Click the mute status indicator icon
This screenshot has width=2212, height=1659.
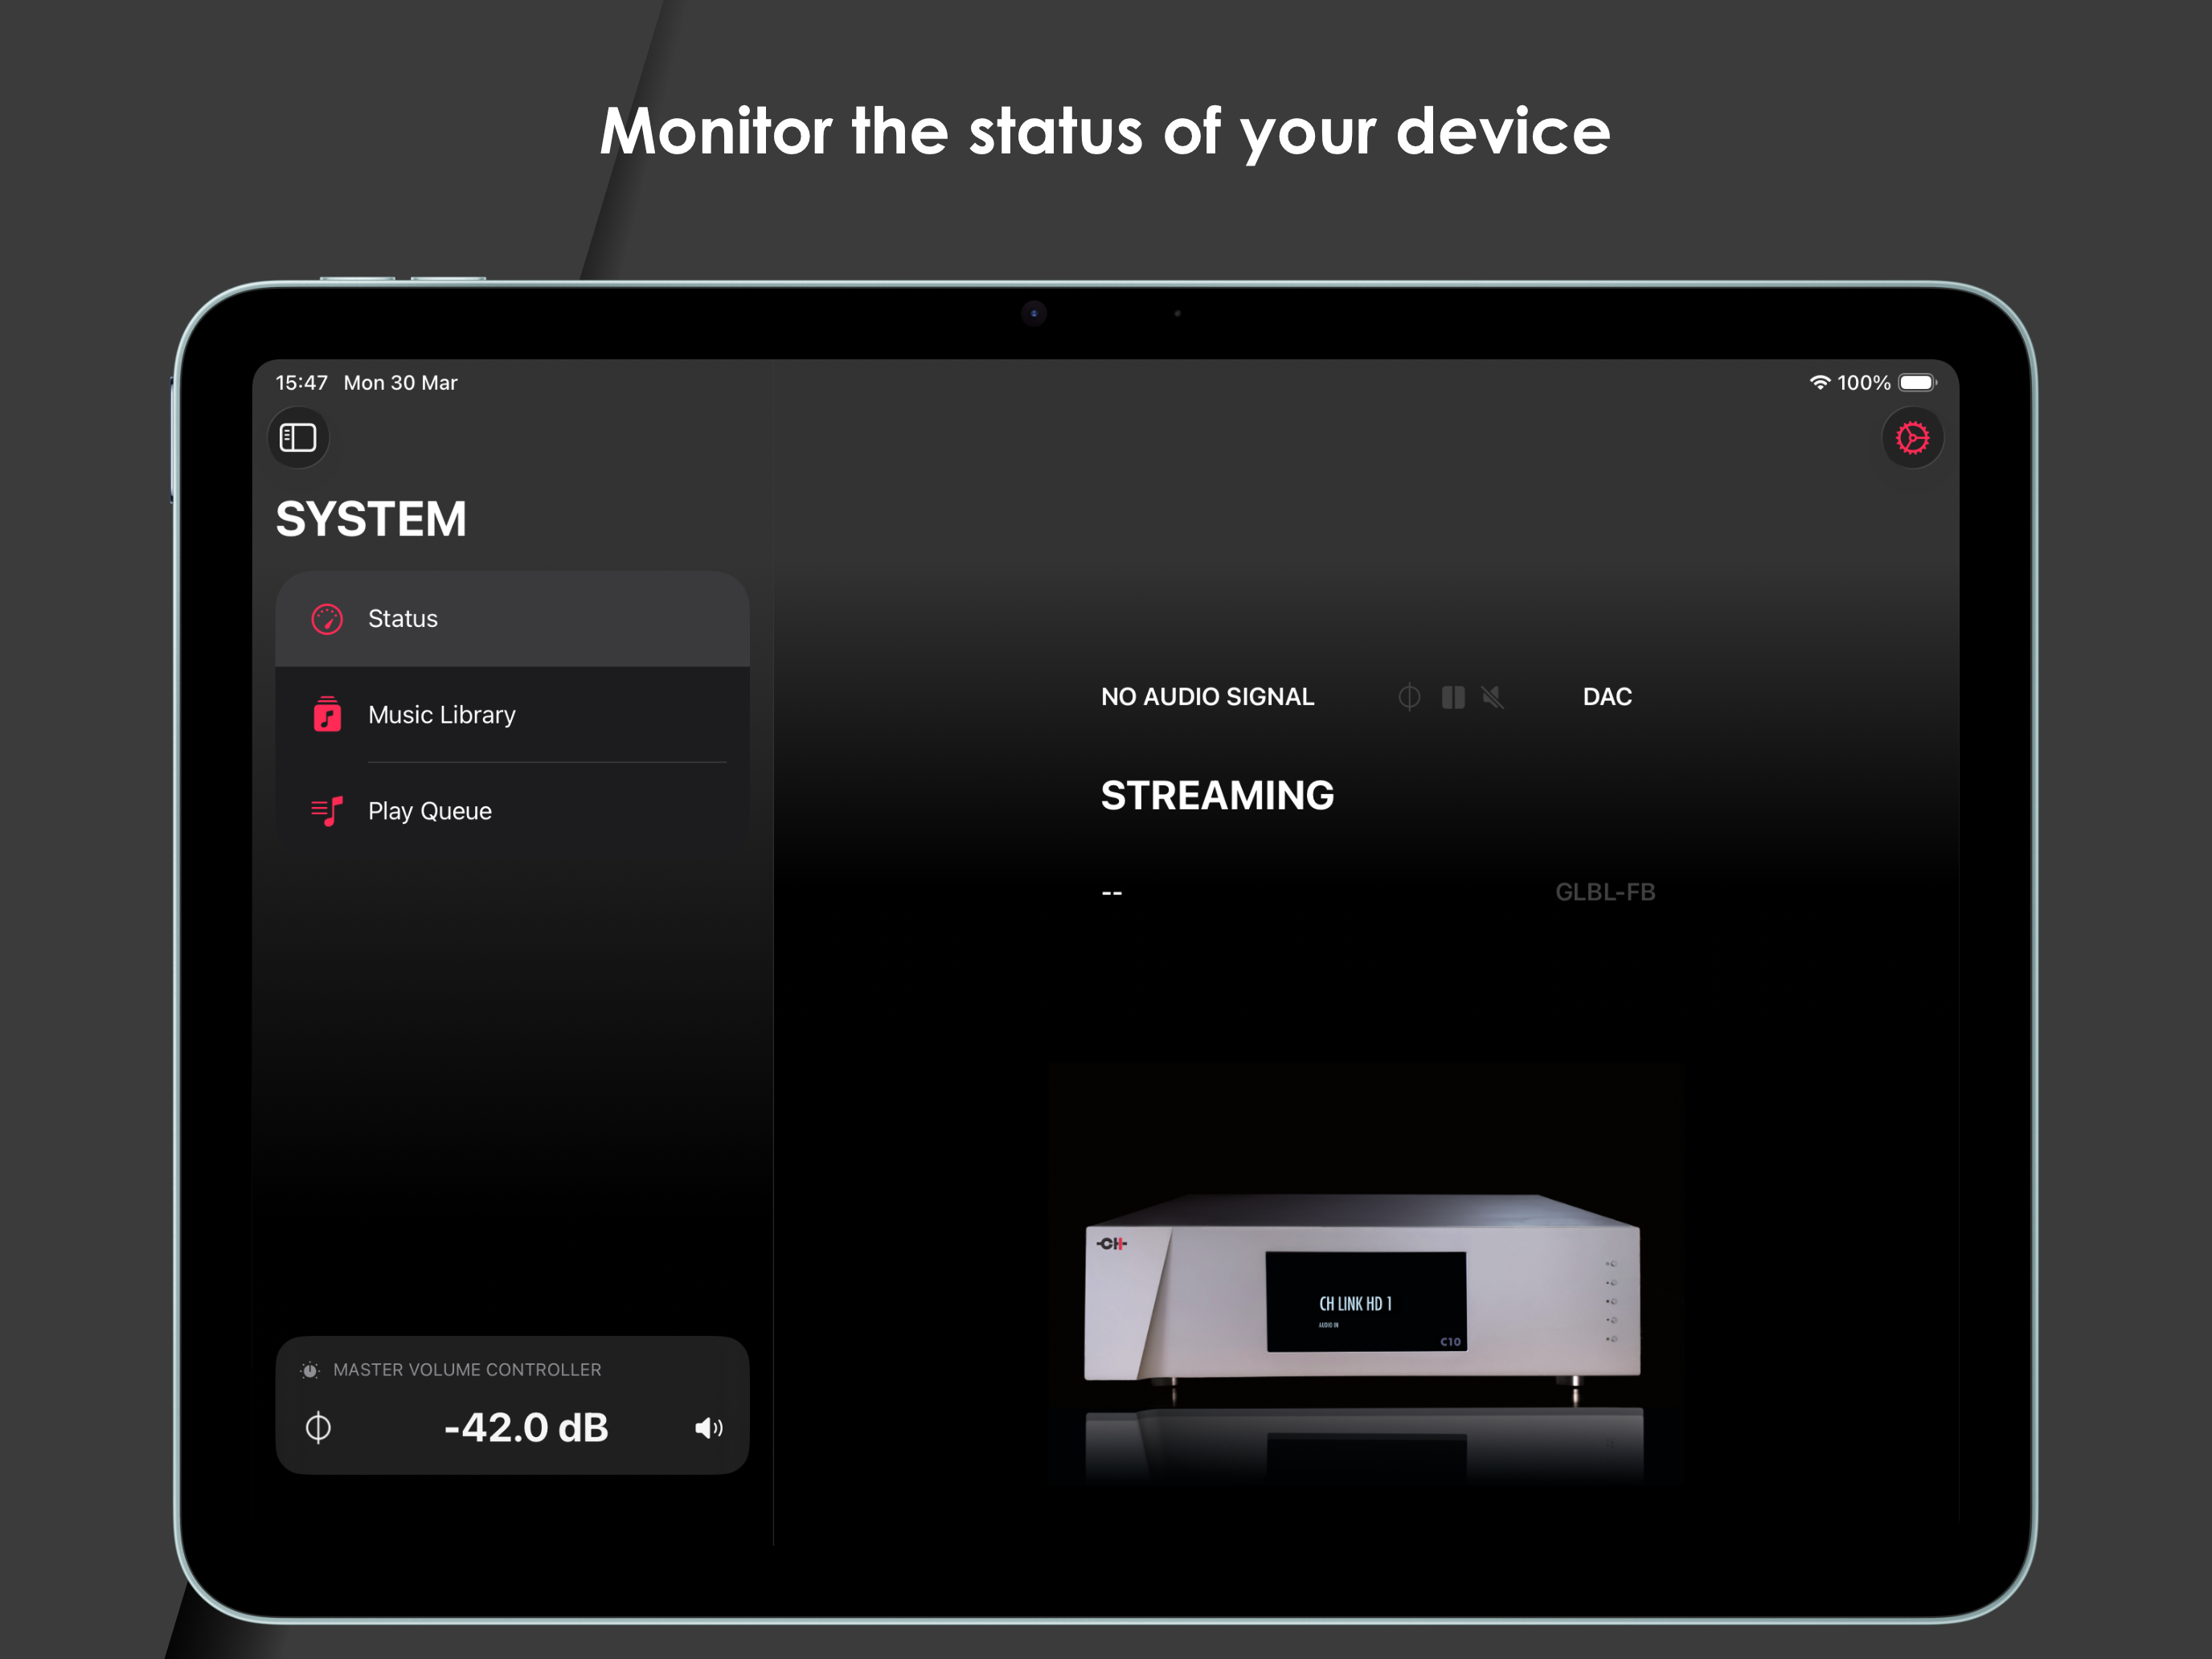point(1493,697)
